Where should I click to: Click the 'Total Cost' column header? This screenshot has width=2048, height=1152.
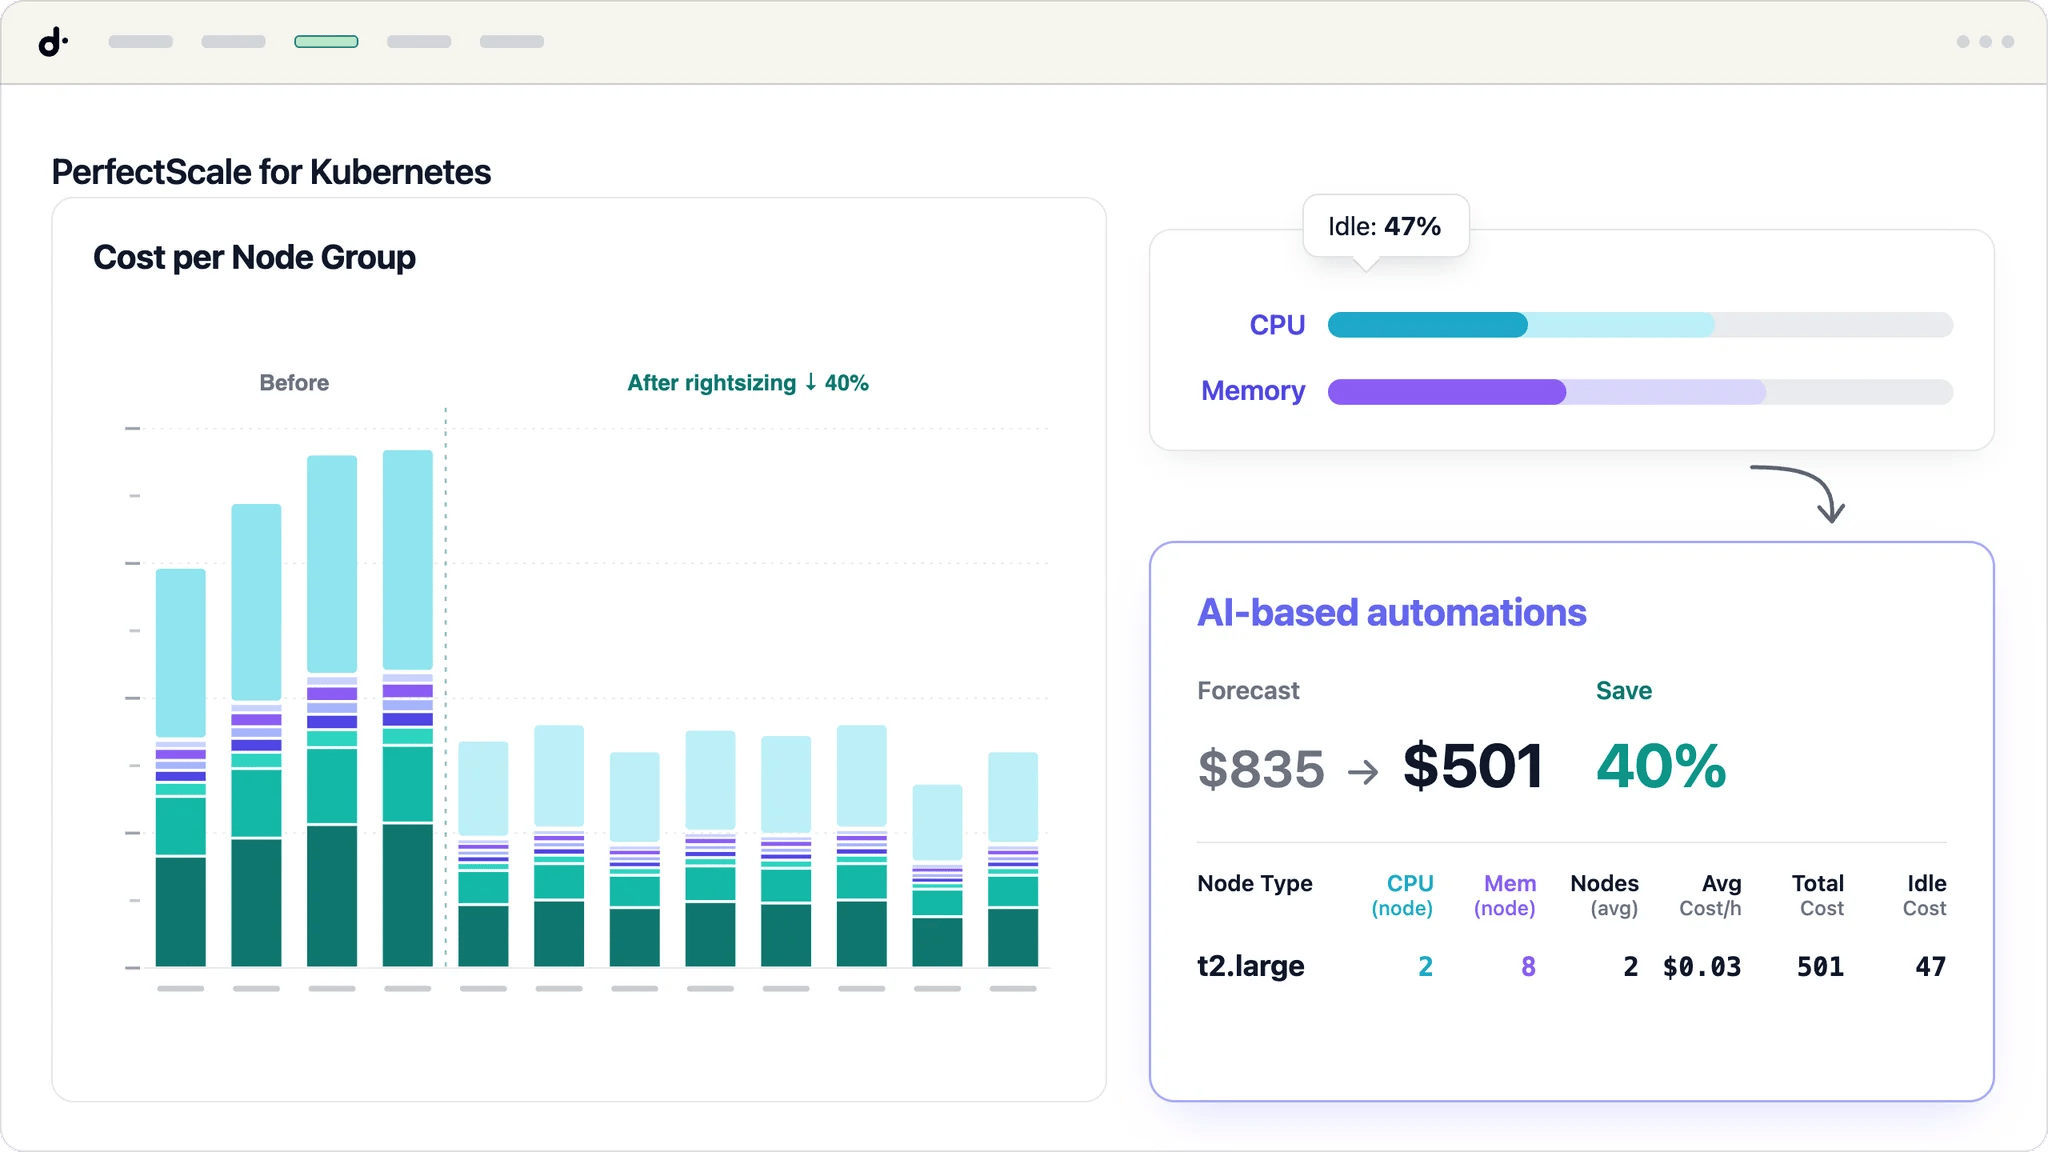click(x=1818, y=896)
